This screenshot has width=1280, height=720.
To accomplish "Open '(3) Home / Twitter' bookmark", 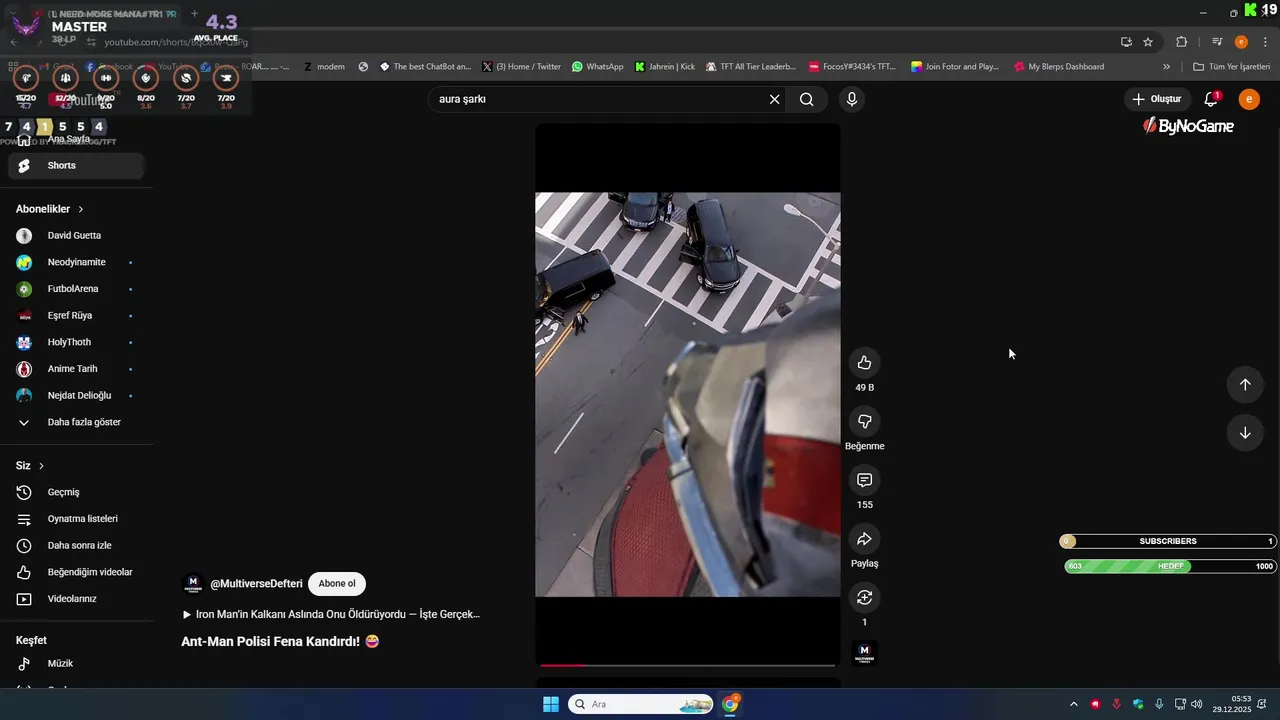I will coord(521,67).
